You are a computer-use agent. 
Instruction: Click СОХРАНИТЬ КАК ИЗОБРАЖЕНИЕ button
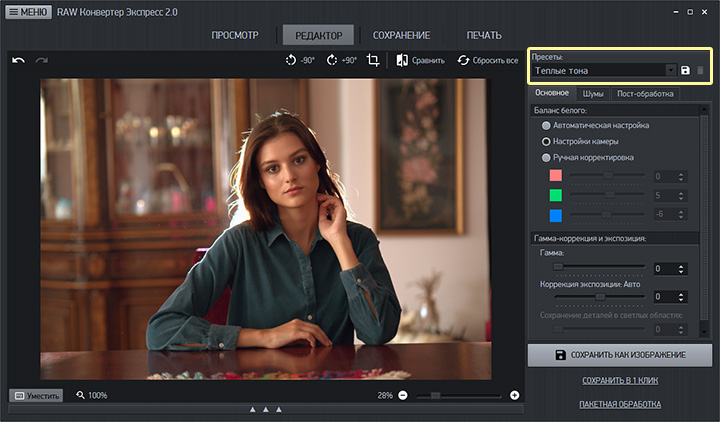620,355
